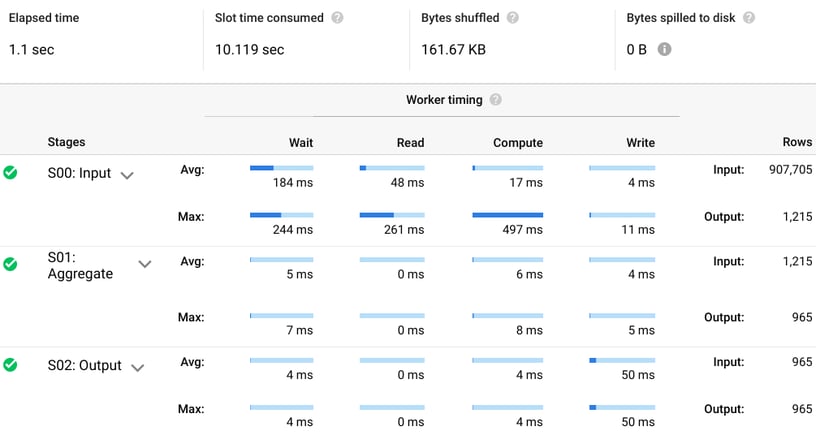
Task: Click S00 input rows value 907,705
Action: point(790,170)
